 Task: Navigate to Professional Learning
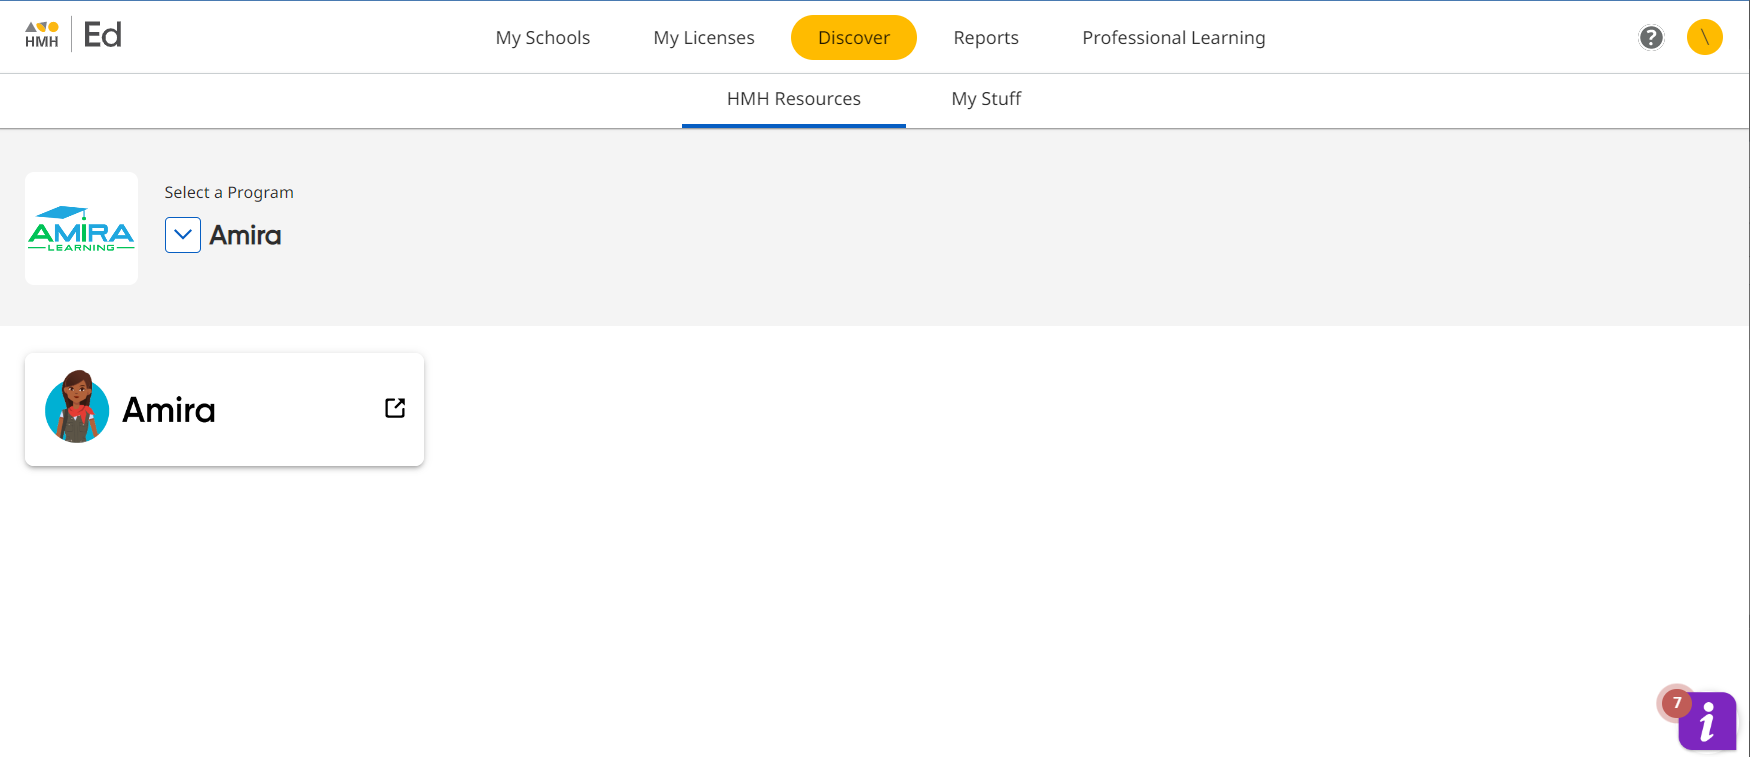pyautogui.click(x=1173, y=38)
